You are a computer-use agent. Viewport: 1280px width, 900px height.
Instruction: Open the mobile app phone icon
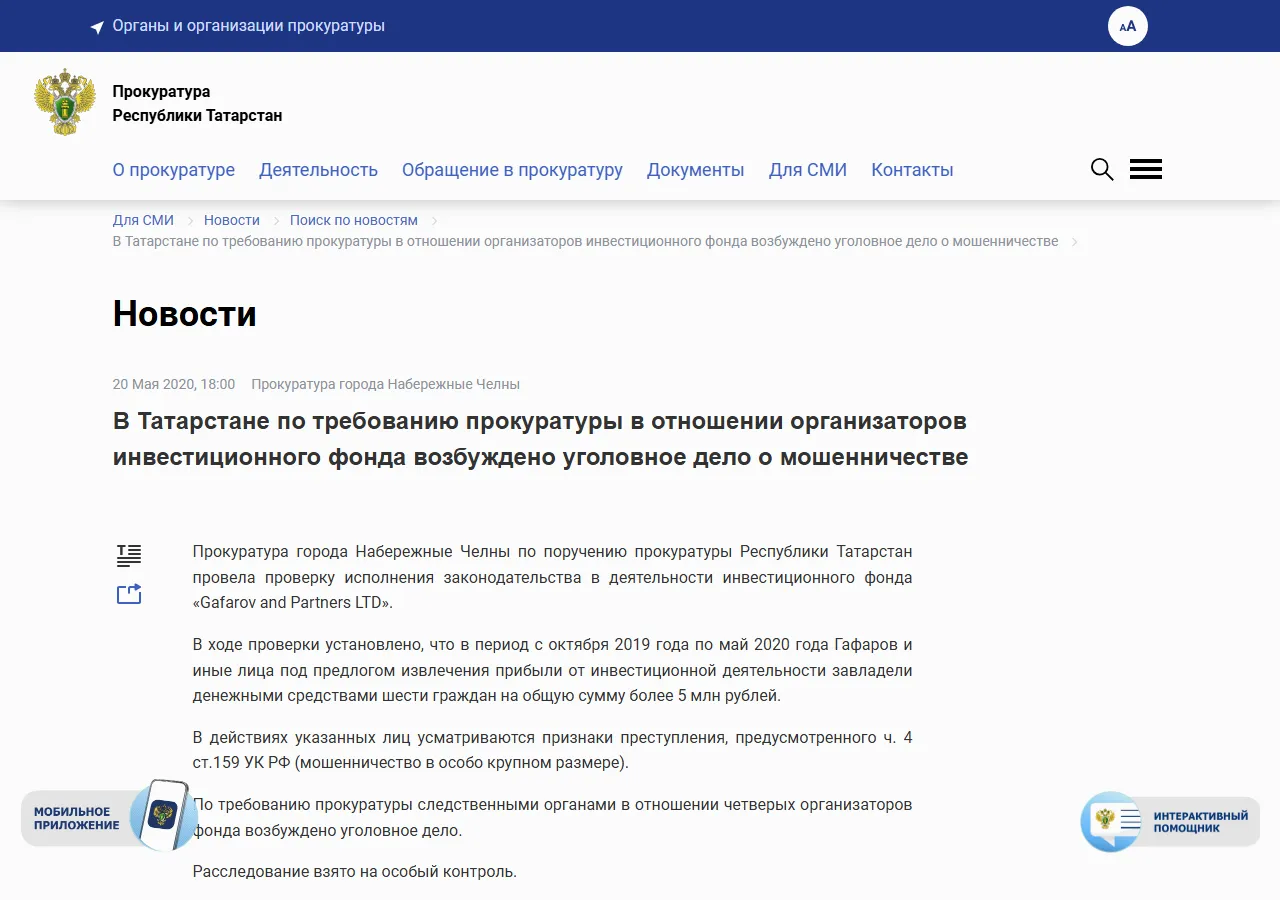tap(164, 815)
